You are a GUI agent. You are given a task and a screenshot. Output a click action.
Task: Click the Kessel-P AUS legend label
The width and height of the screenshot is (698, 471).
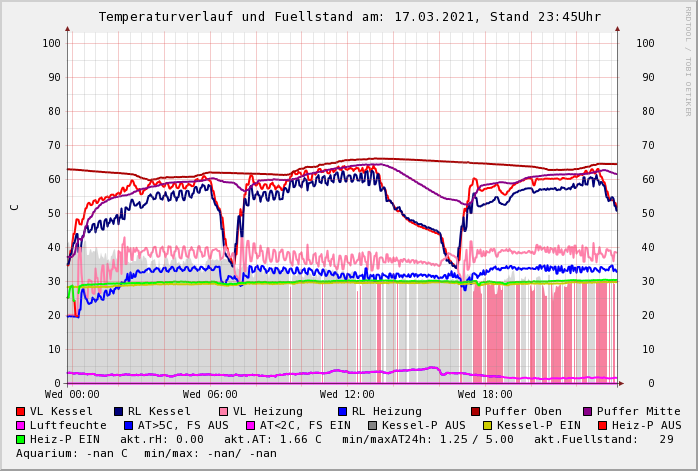[x=424, y=426]
